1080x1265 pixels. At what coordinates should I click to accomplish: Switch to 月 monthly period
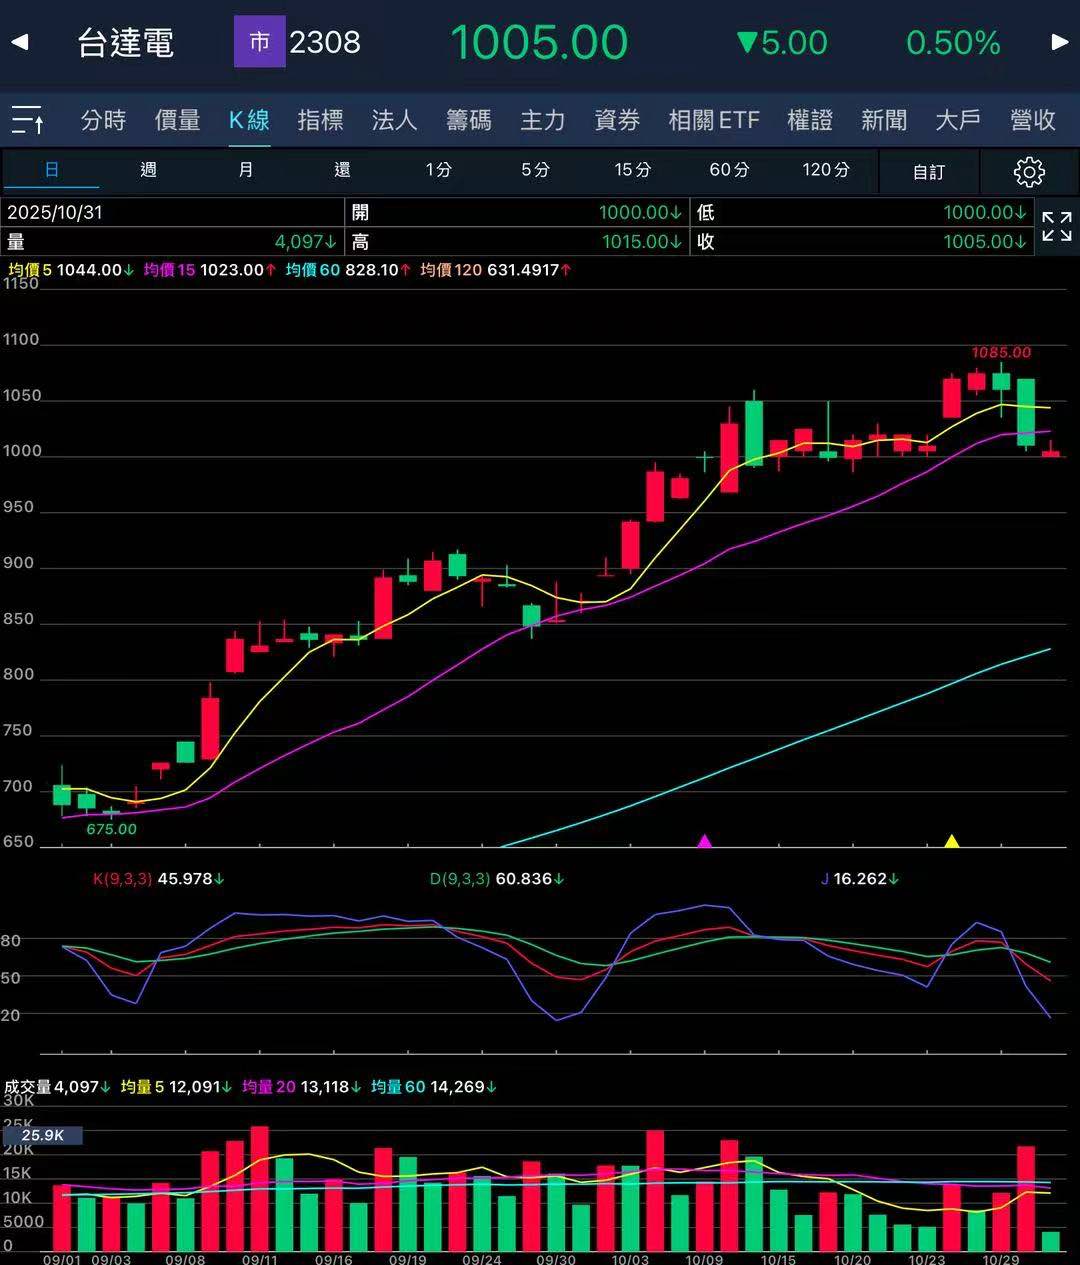[246, 170]
